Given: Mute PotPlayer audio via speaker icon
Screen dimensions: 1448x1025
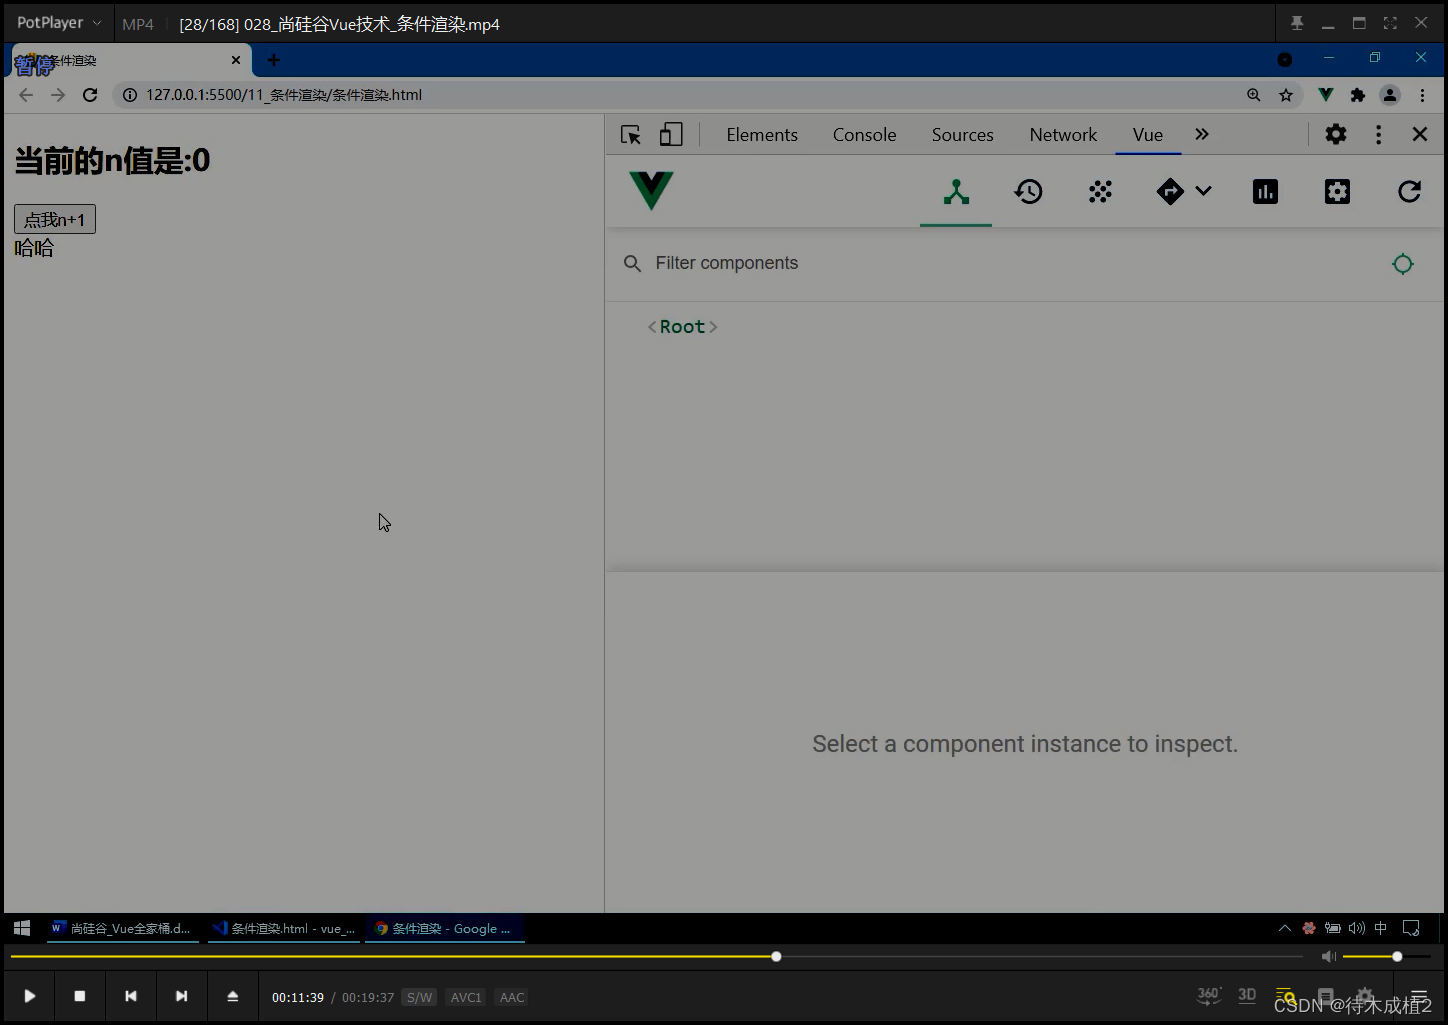Looking at the screenshot, I should pyautogui.click(x=1328, y=957).
